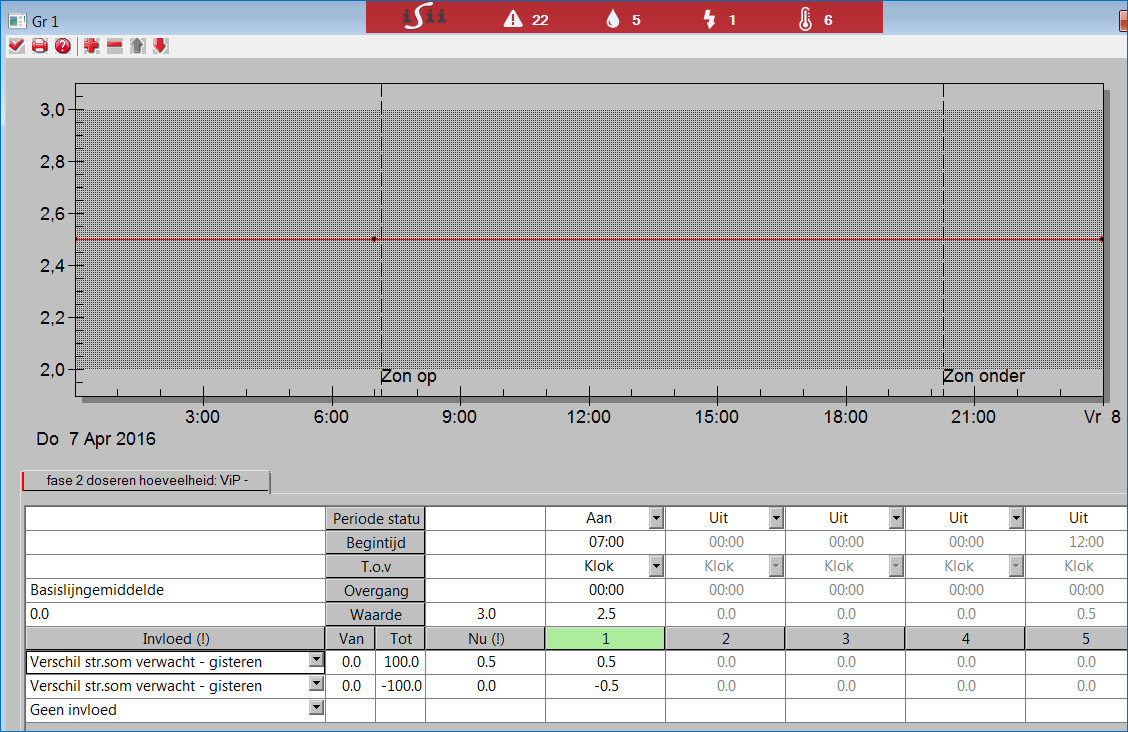Click the red minus icon in the toolbar
This screenshot has width=1128, height=732.
[114, 46]
